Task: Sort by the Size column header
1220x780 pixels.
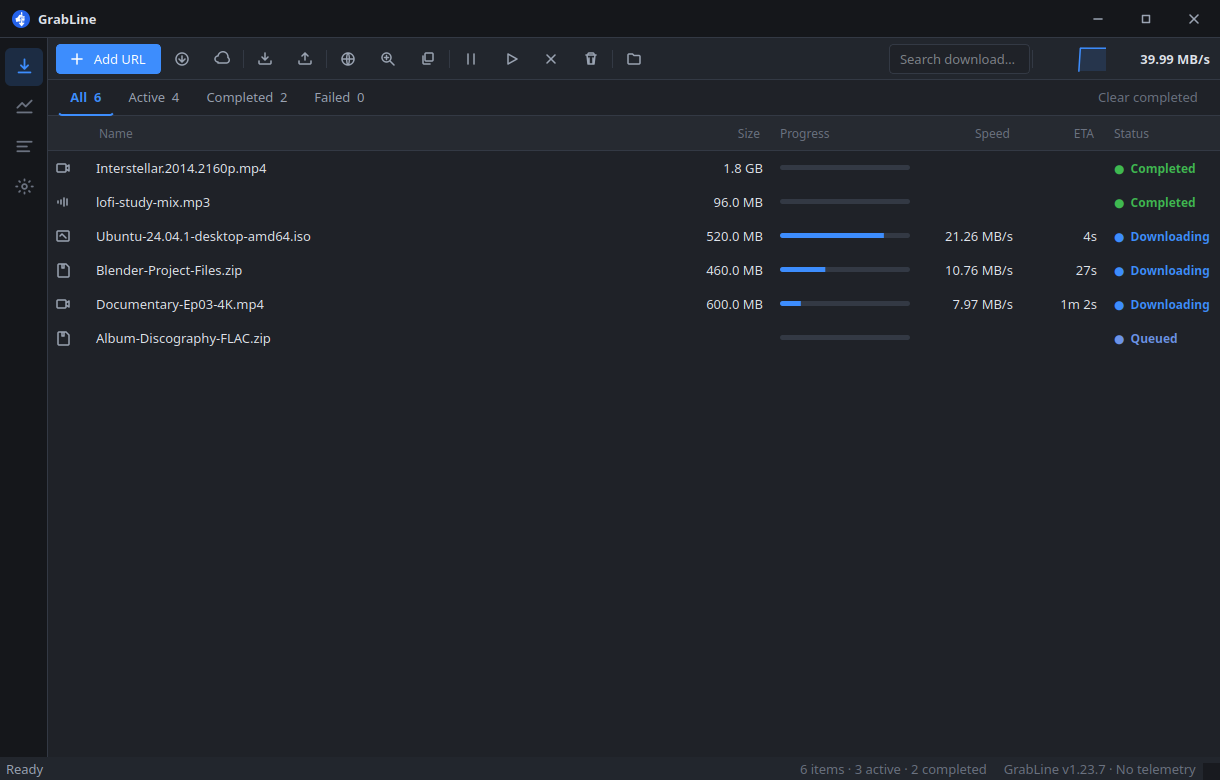Action: 748,134
